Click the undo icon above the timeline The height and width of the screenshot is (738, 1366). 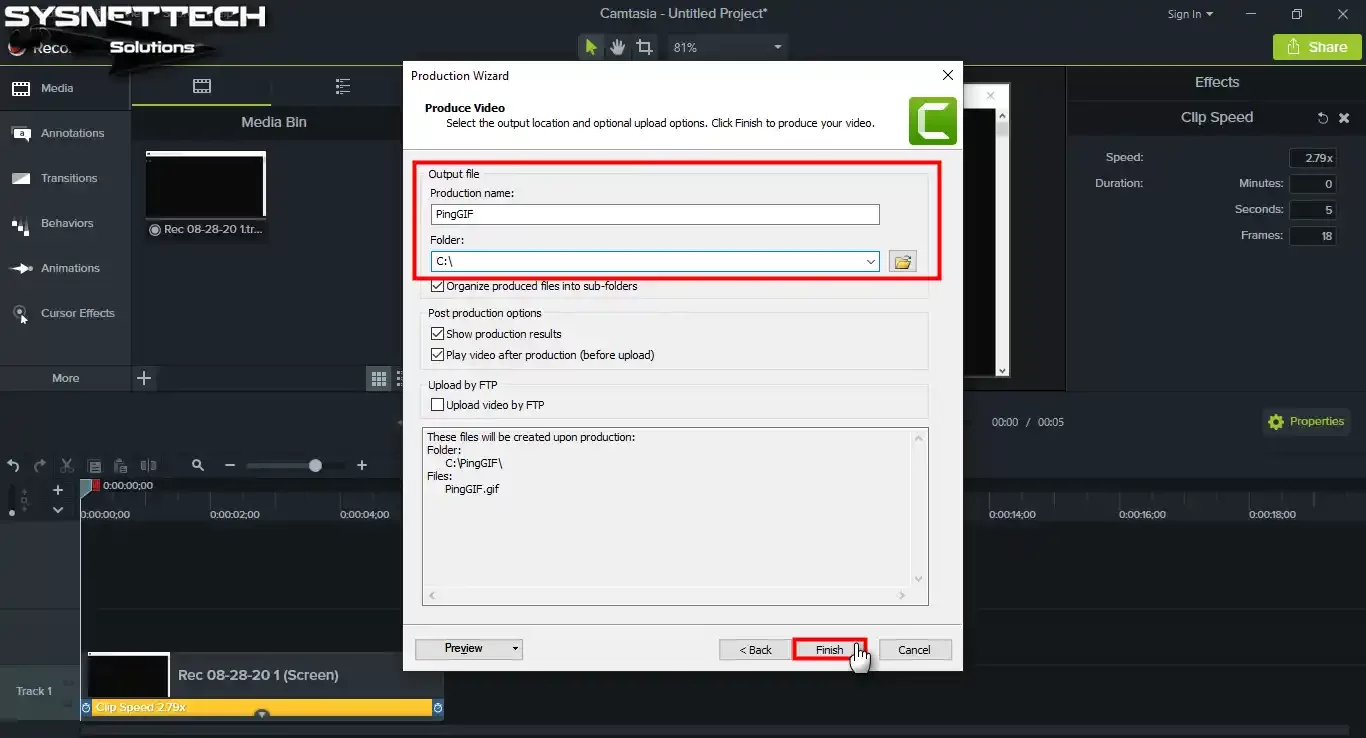(x=13, y=465)
